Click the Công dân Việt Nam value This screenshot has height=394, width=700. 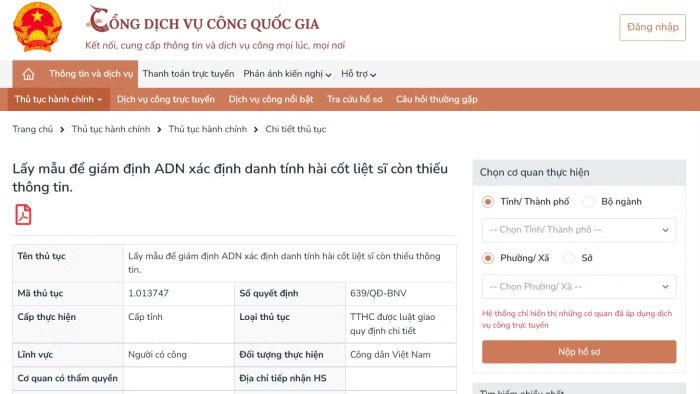click(390, 355)
